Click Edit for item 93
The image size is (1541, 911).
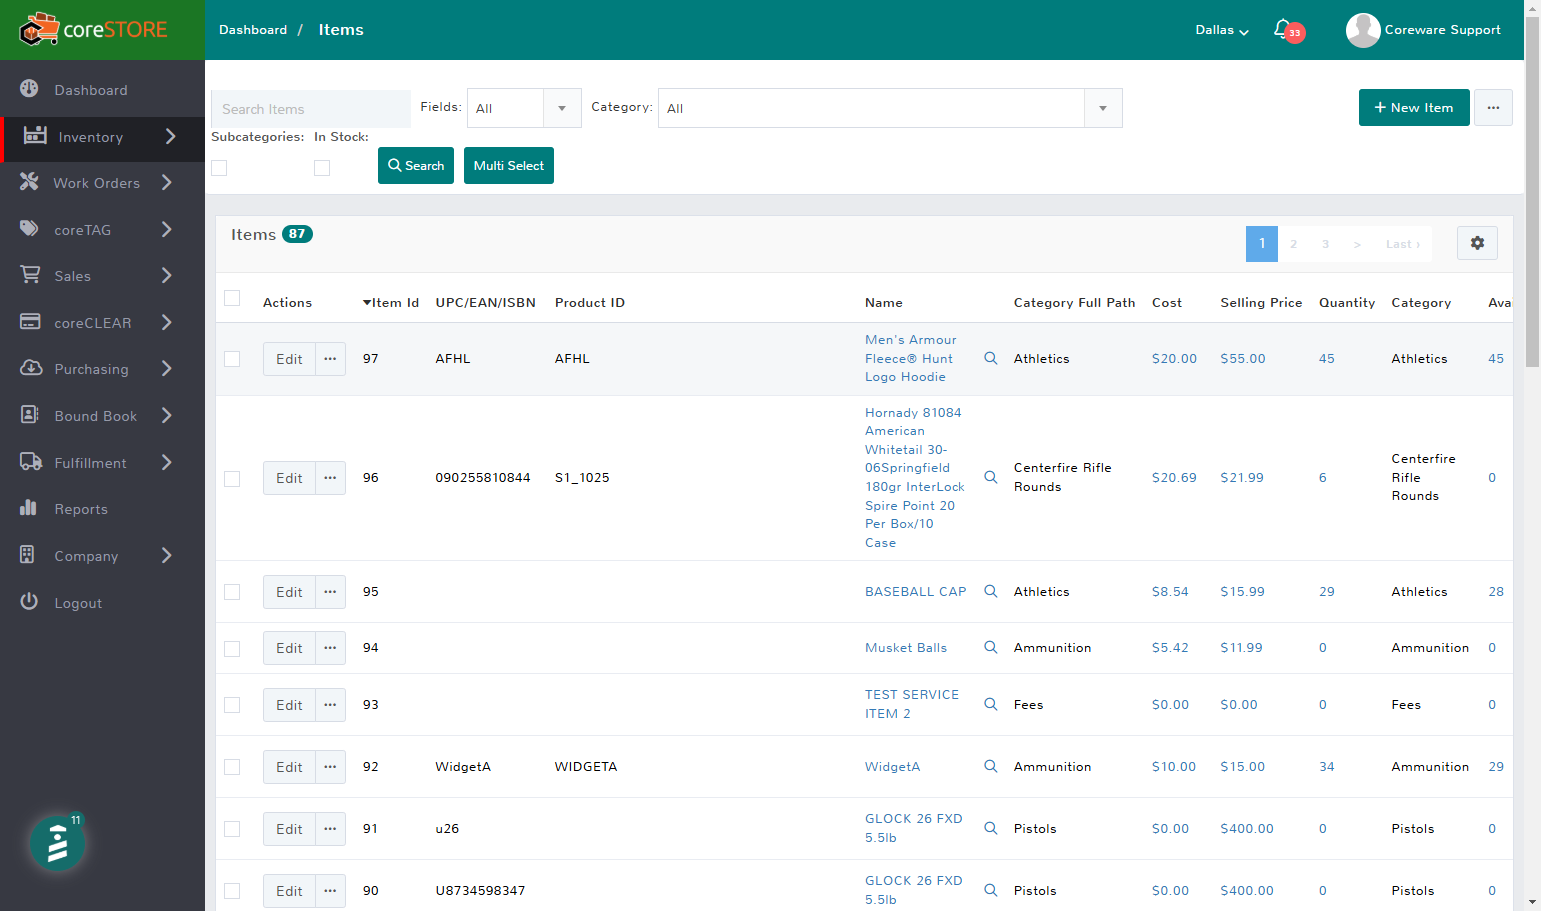289,705
